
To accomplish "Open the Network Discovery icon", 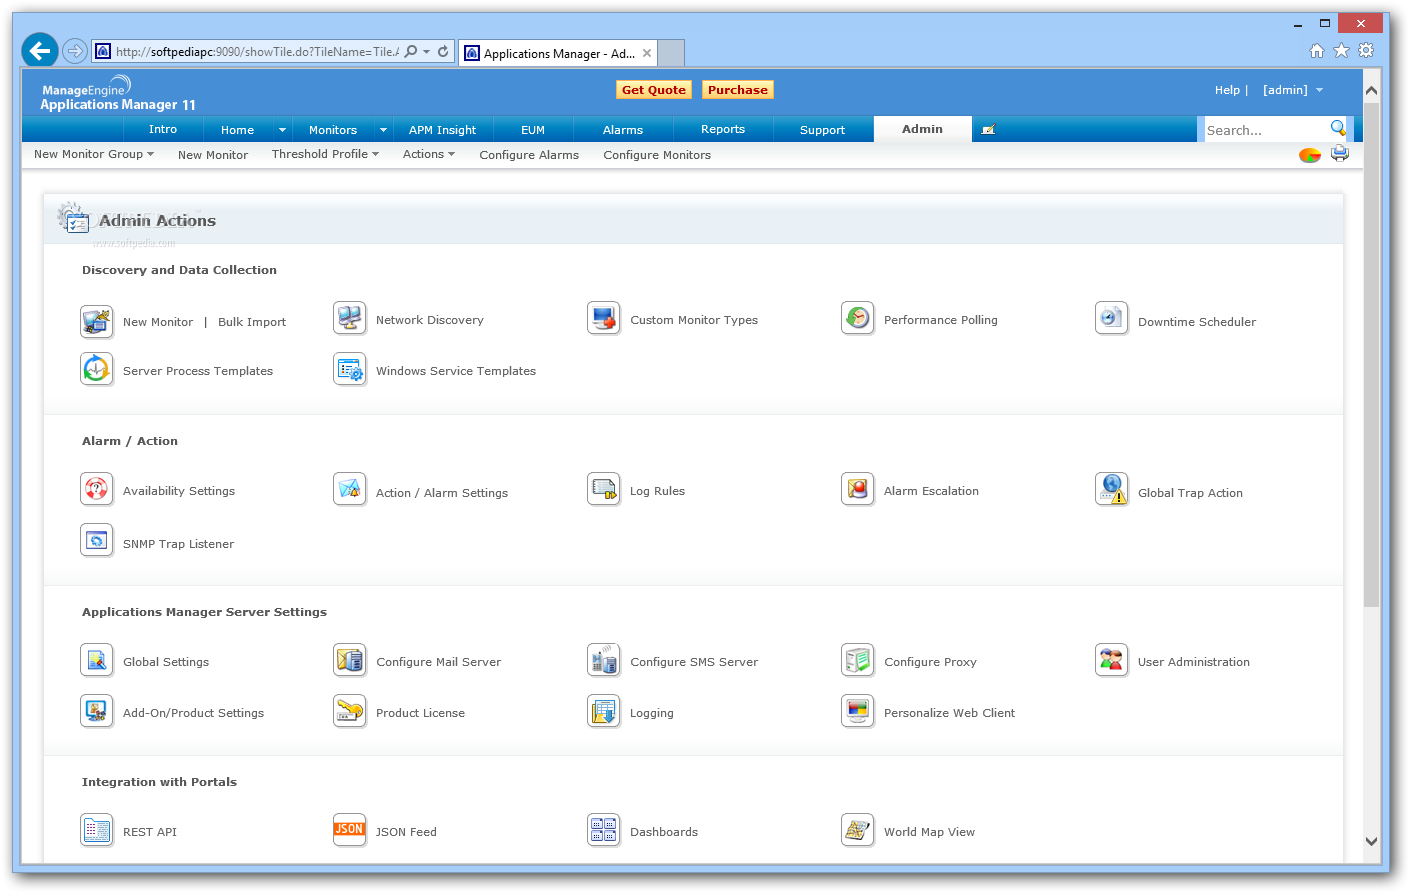I will coord(350,319).
